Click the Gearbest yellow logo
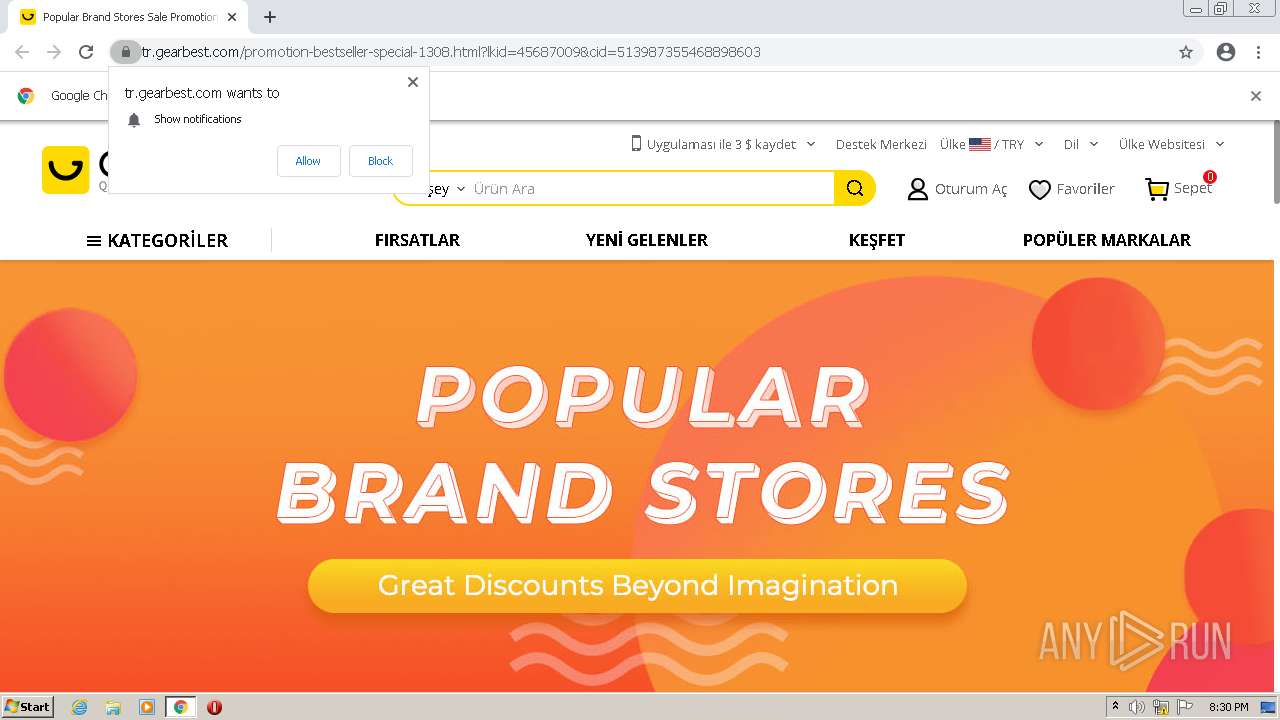The width and height of the screenshot is (1280, 720). (65, 169)
